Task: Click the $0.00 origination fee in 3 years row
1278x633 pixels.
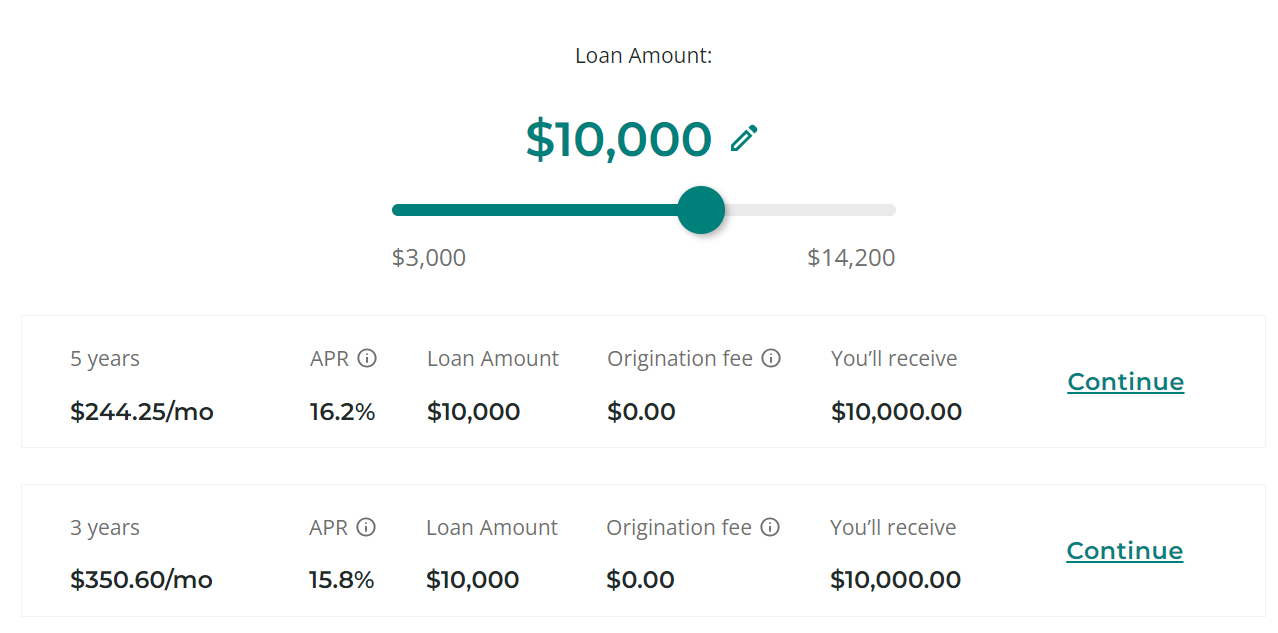Action: [640, 580]
